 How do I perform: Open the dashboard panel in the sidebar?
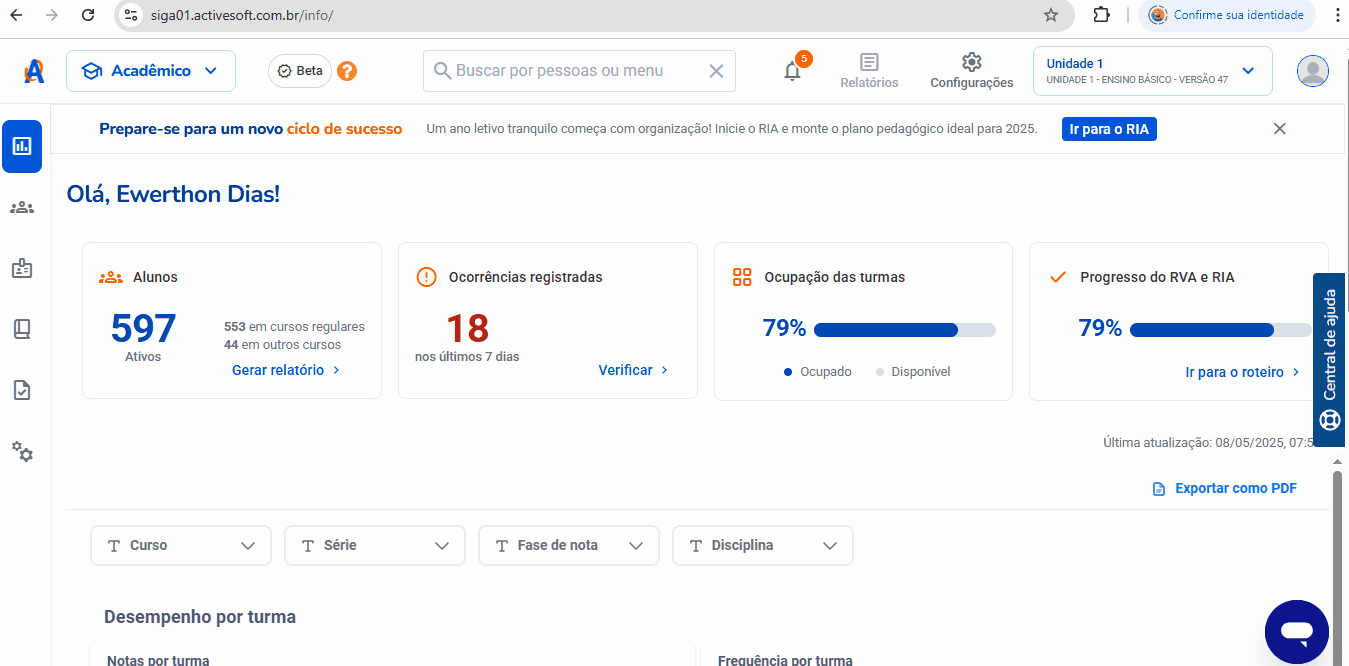coord(22,147)
